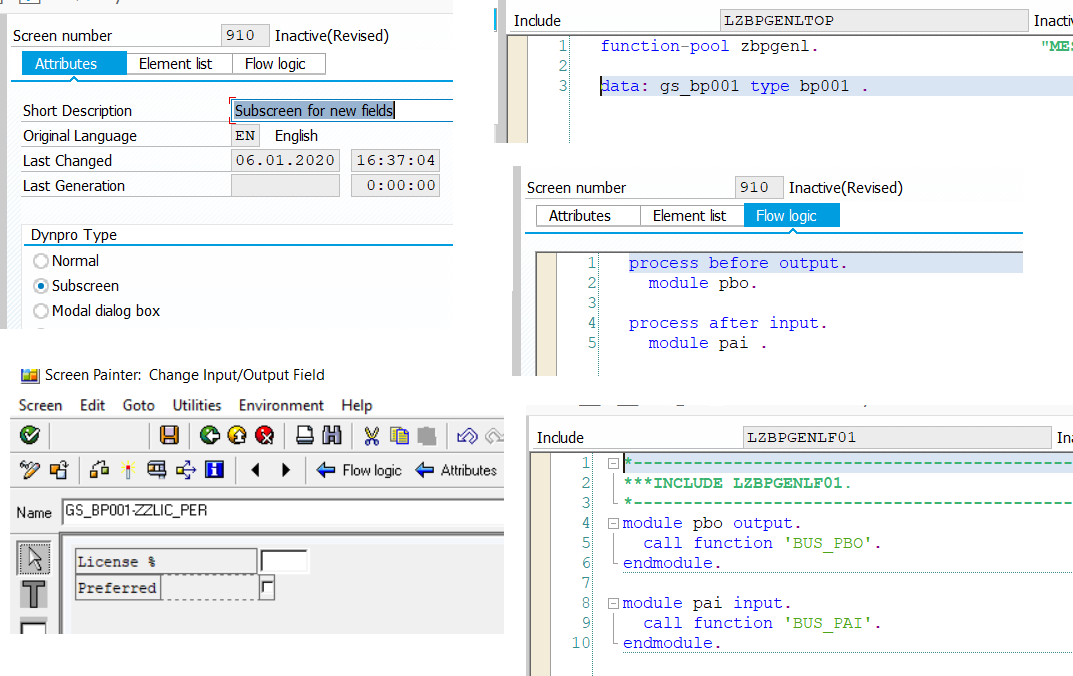Click code line 'process before output.'
Viewport: 1073px width, 676px height.
[x=738, y=263]
